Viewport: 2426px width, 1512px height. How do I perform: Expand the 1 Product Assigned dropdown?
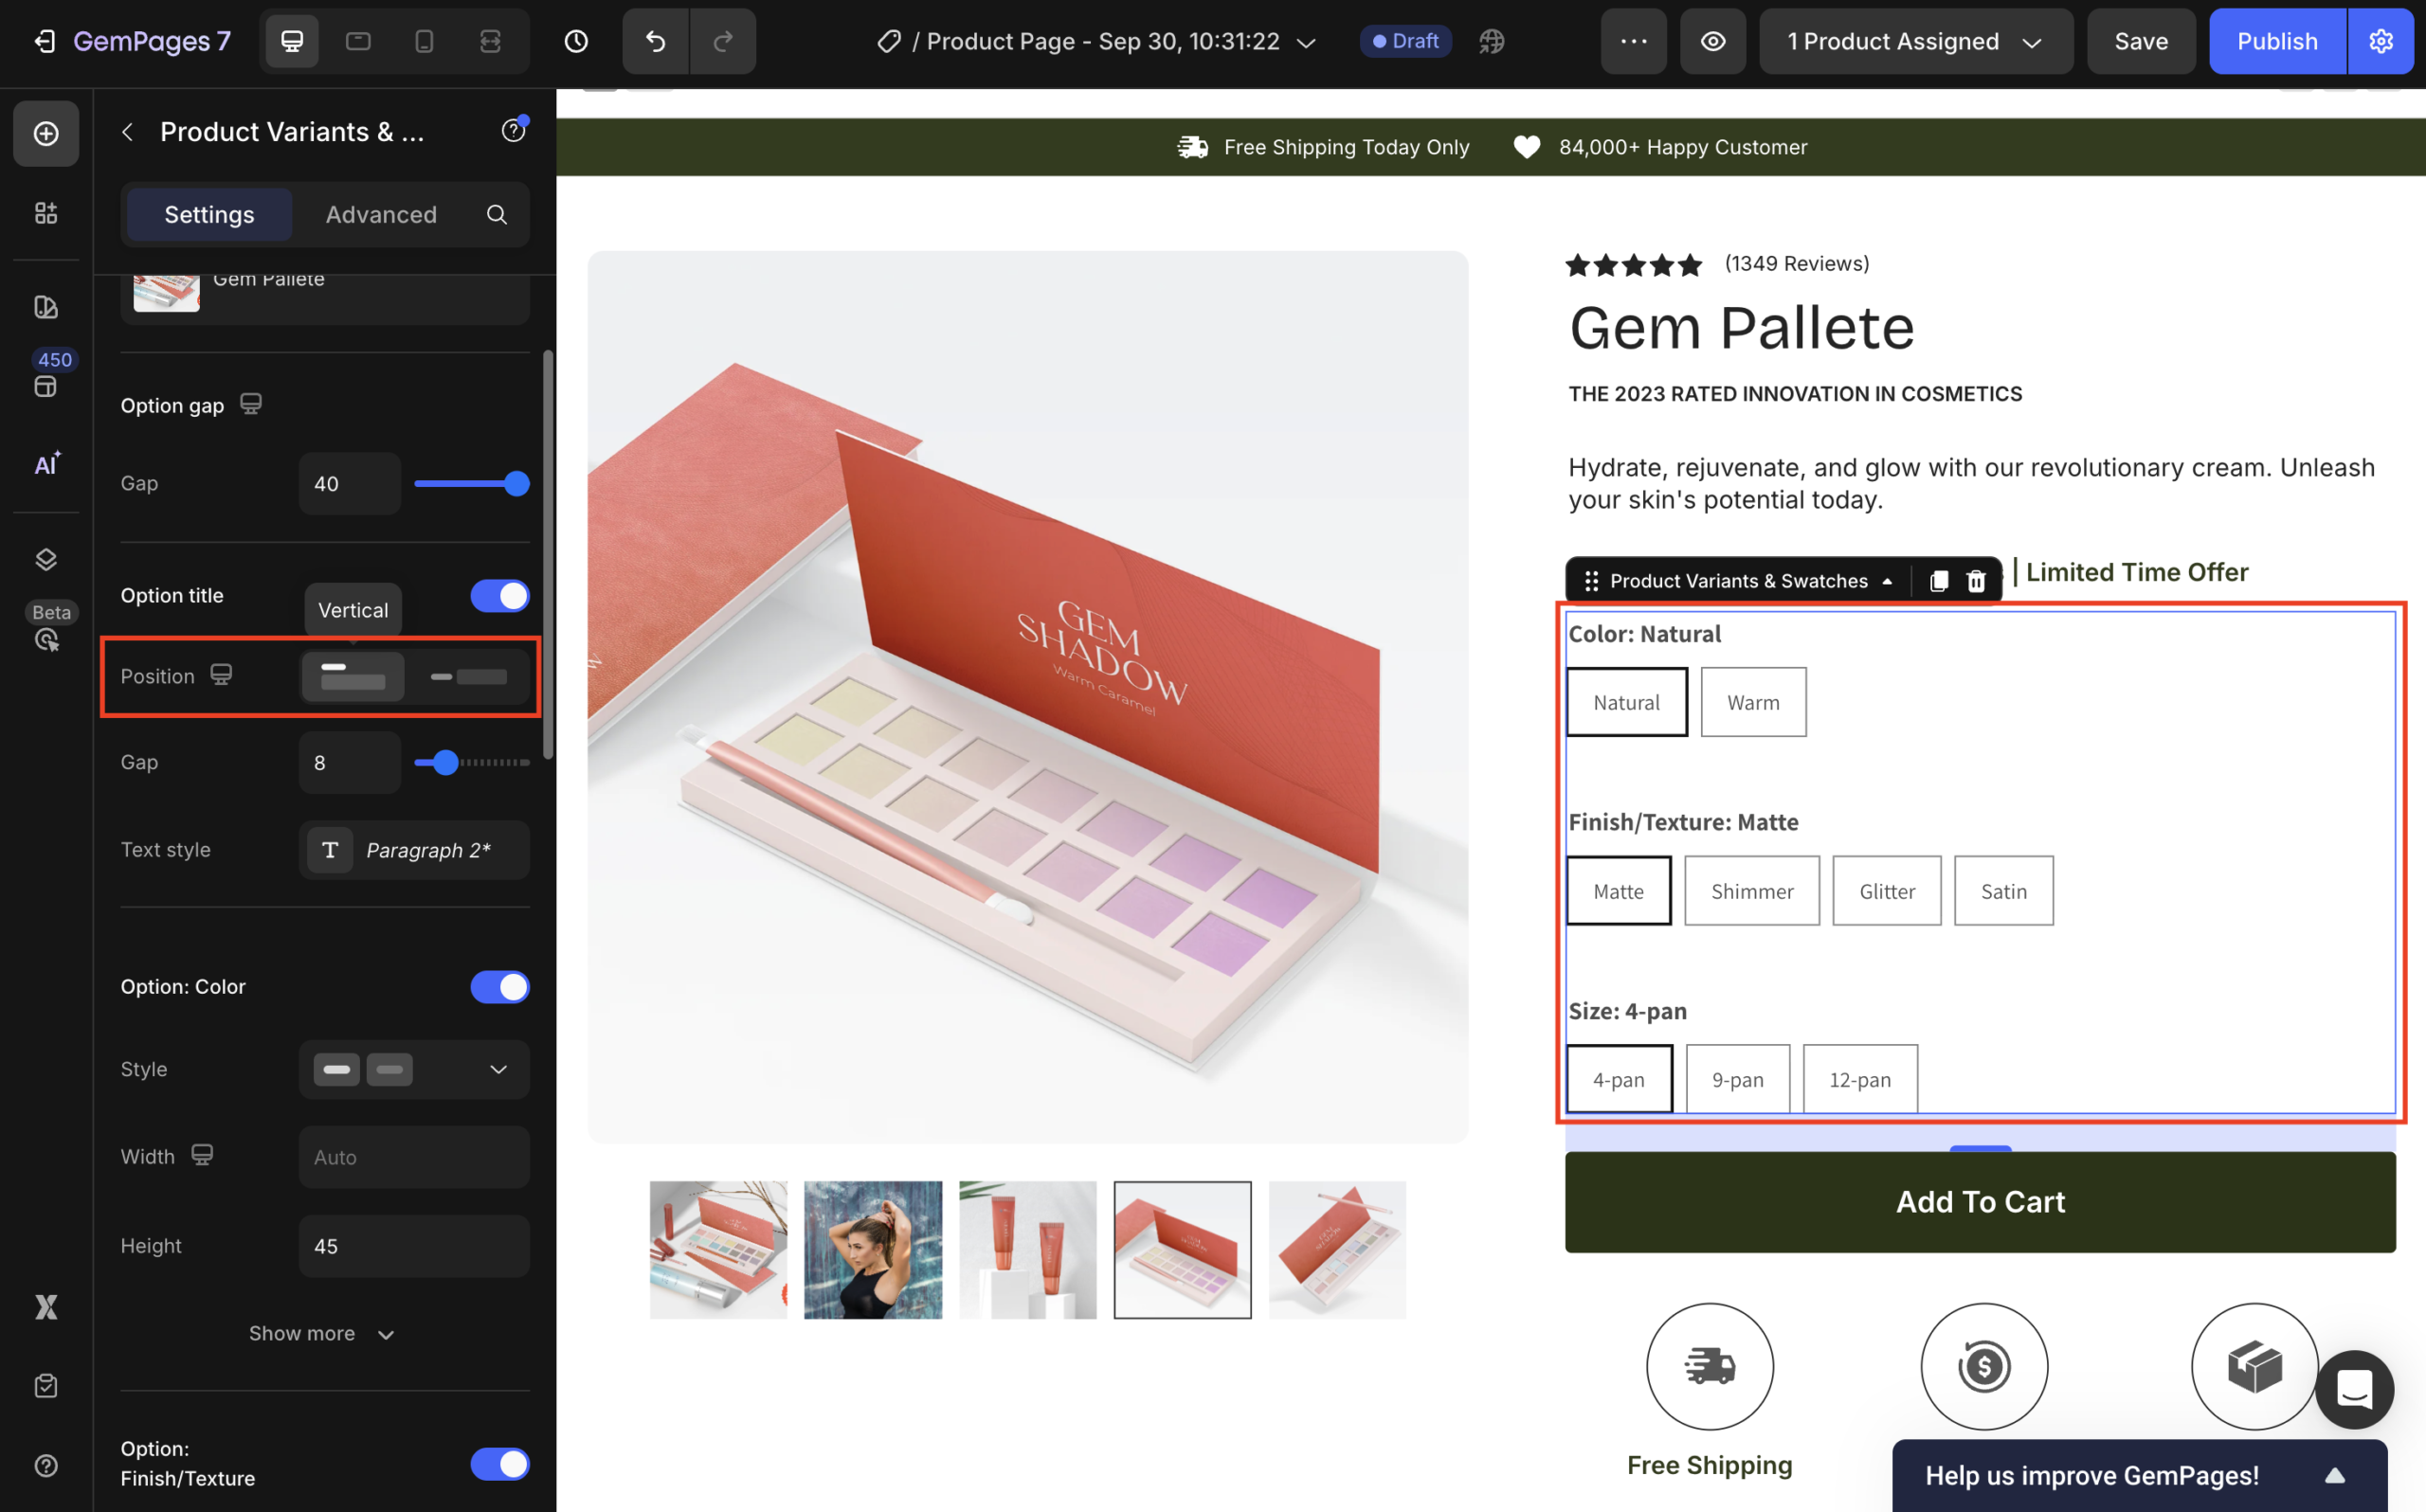pos(1915,41)
